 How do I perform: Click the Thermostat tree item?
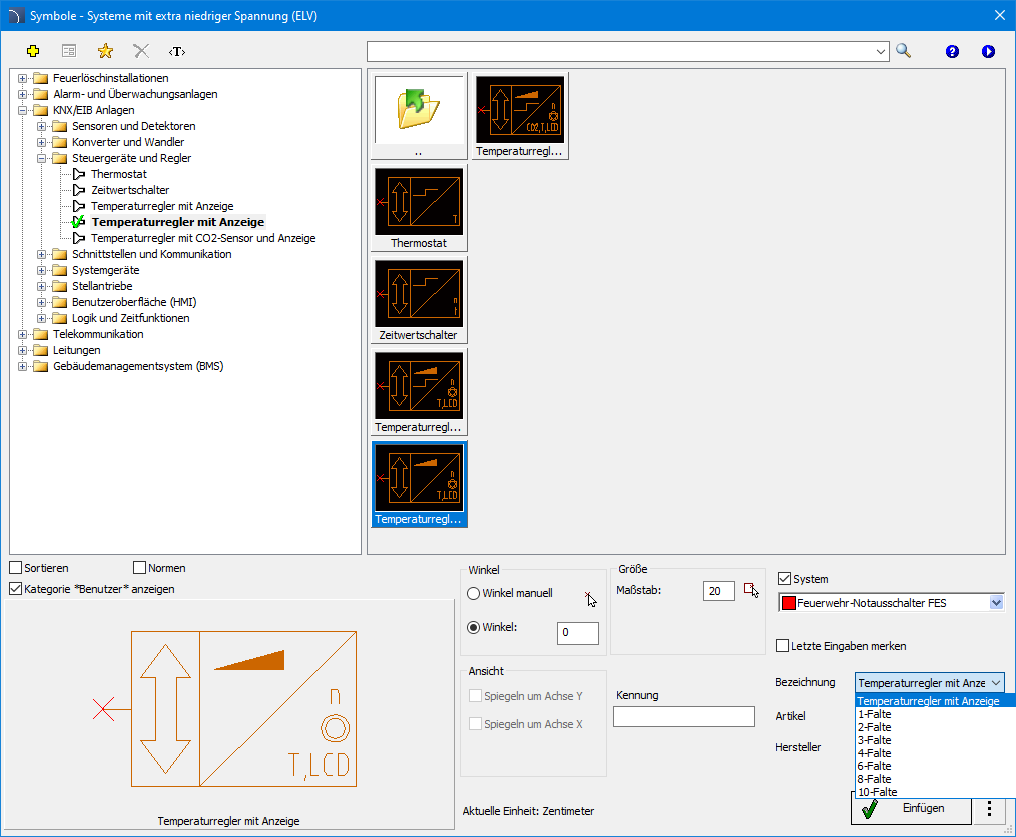119,174
